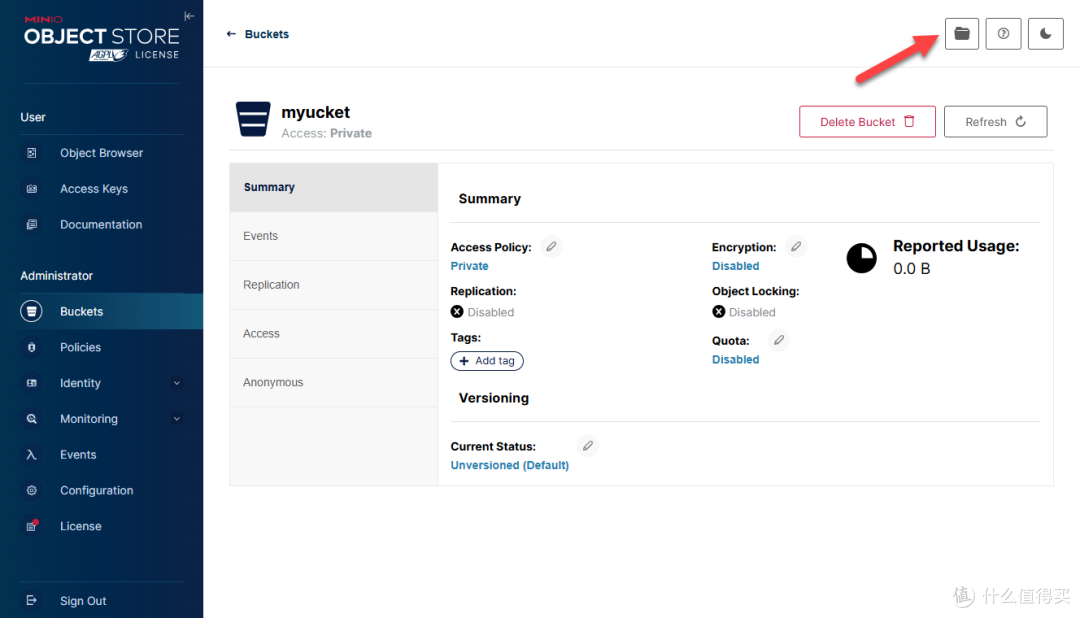This screenshot has height=618, width=1080.
Task: Click the MinIO Object Store logo
Action: [x=101, y=40]
